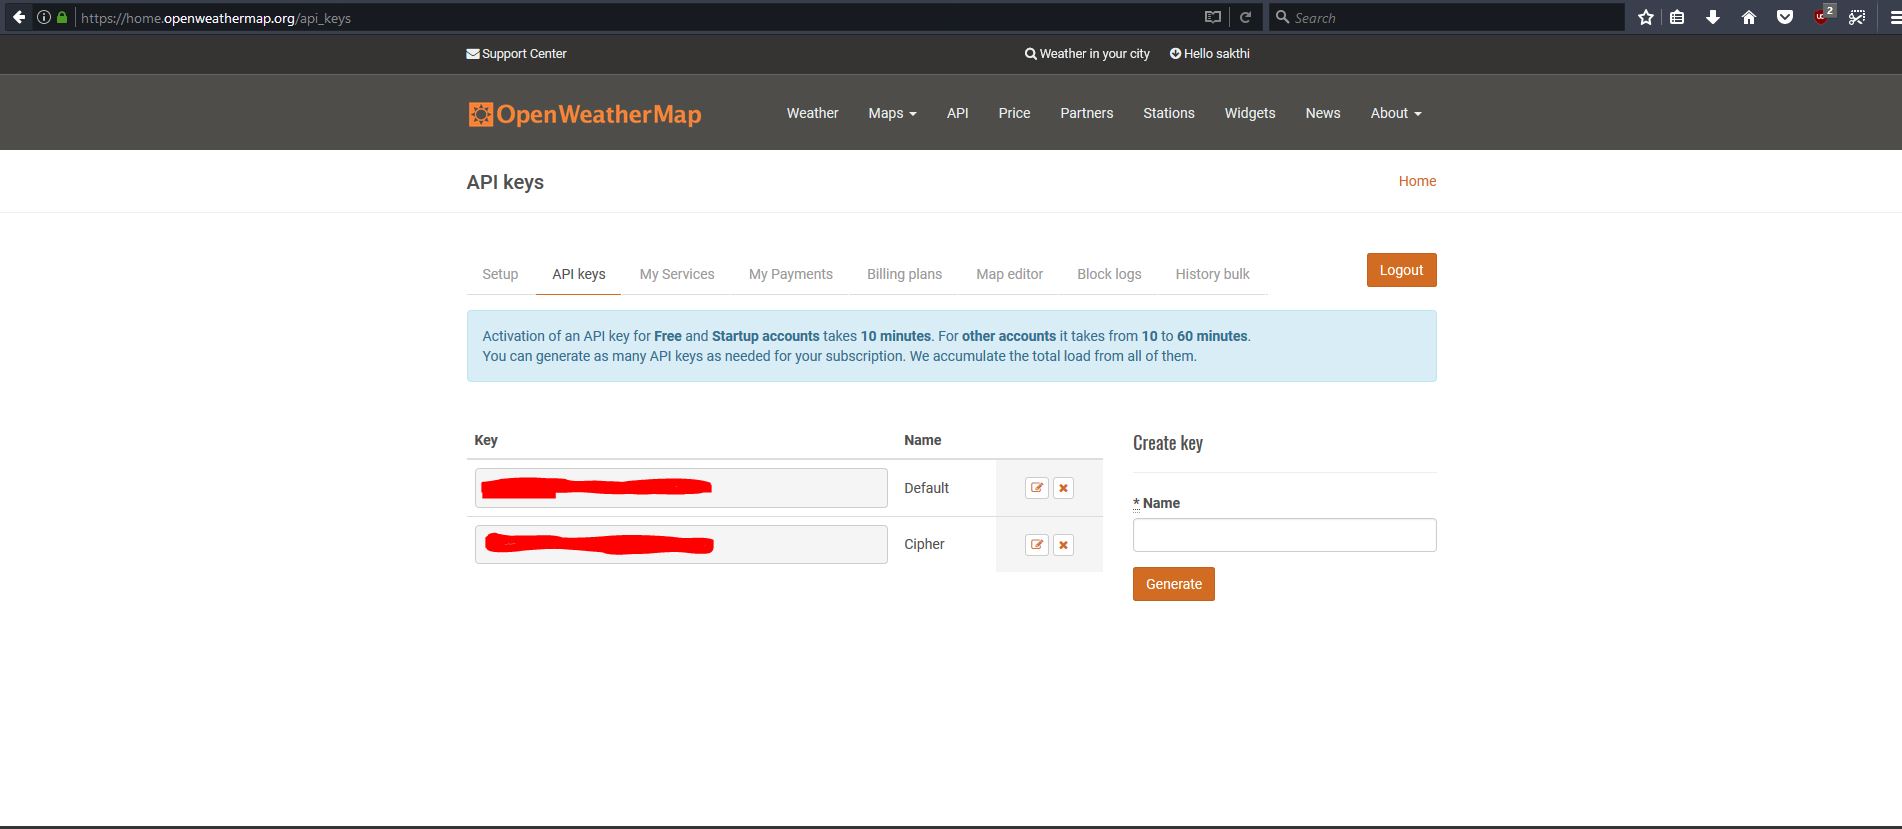Screen dimensions: 1902x829
Task: Click the OpenWeatherMap logo
Action: point(585,114)
